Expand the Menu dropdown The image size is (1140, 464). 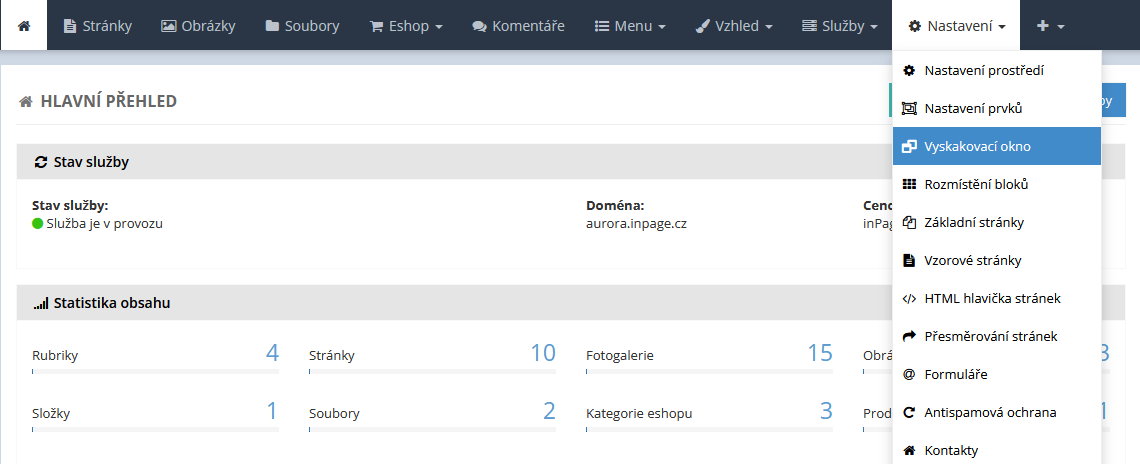(630, 25)
